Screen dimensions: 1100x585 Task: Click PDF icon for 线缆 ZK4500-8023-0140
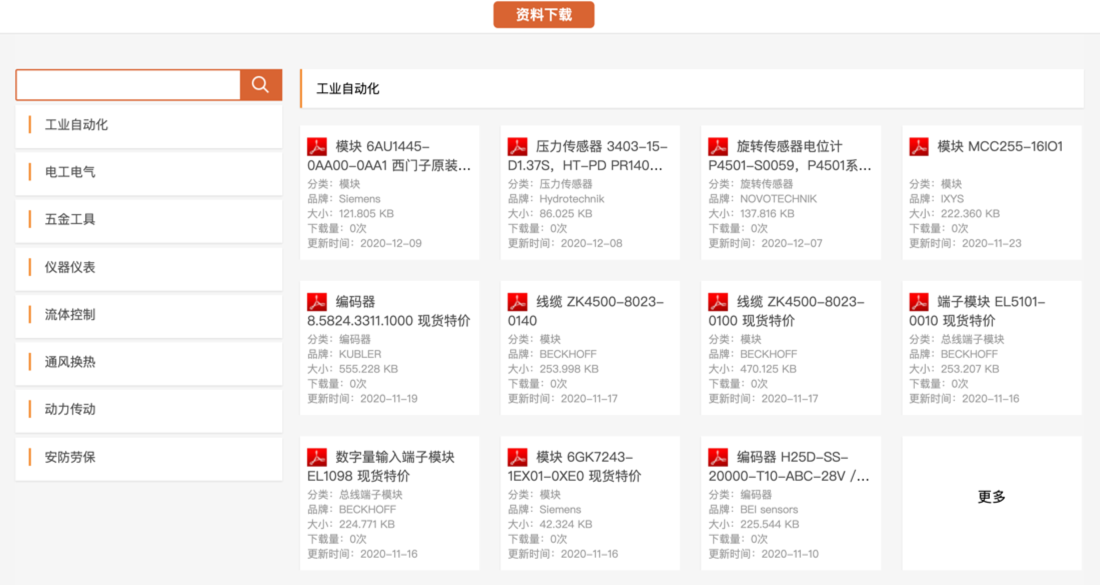coord(517,302)
